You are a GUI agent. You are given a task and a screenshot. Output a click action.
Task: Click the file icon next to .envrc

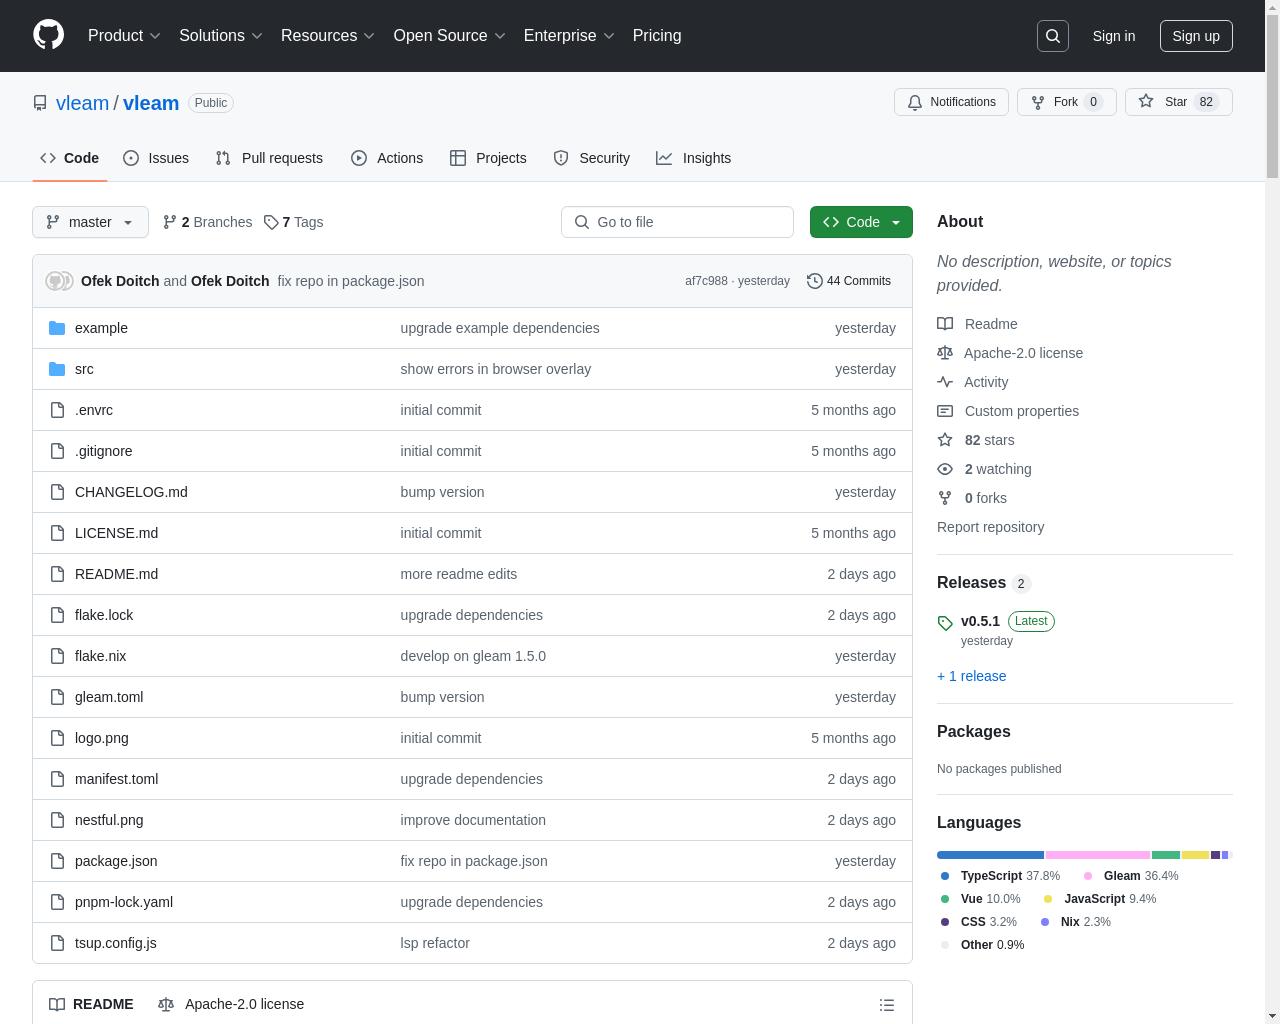(57, 410)
